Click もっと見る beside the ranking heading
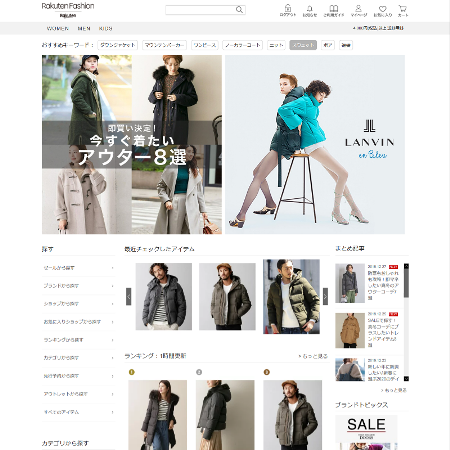Viewport: 450px width, 450px height. 313,356
